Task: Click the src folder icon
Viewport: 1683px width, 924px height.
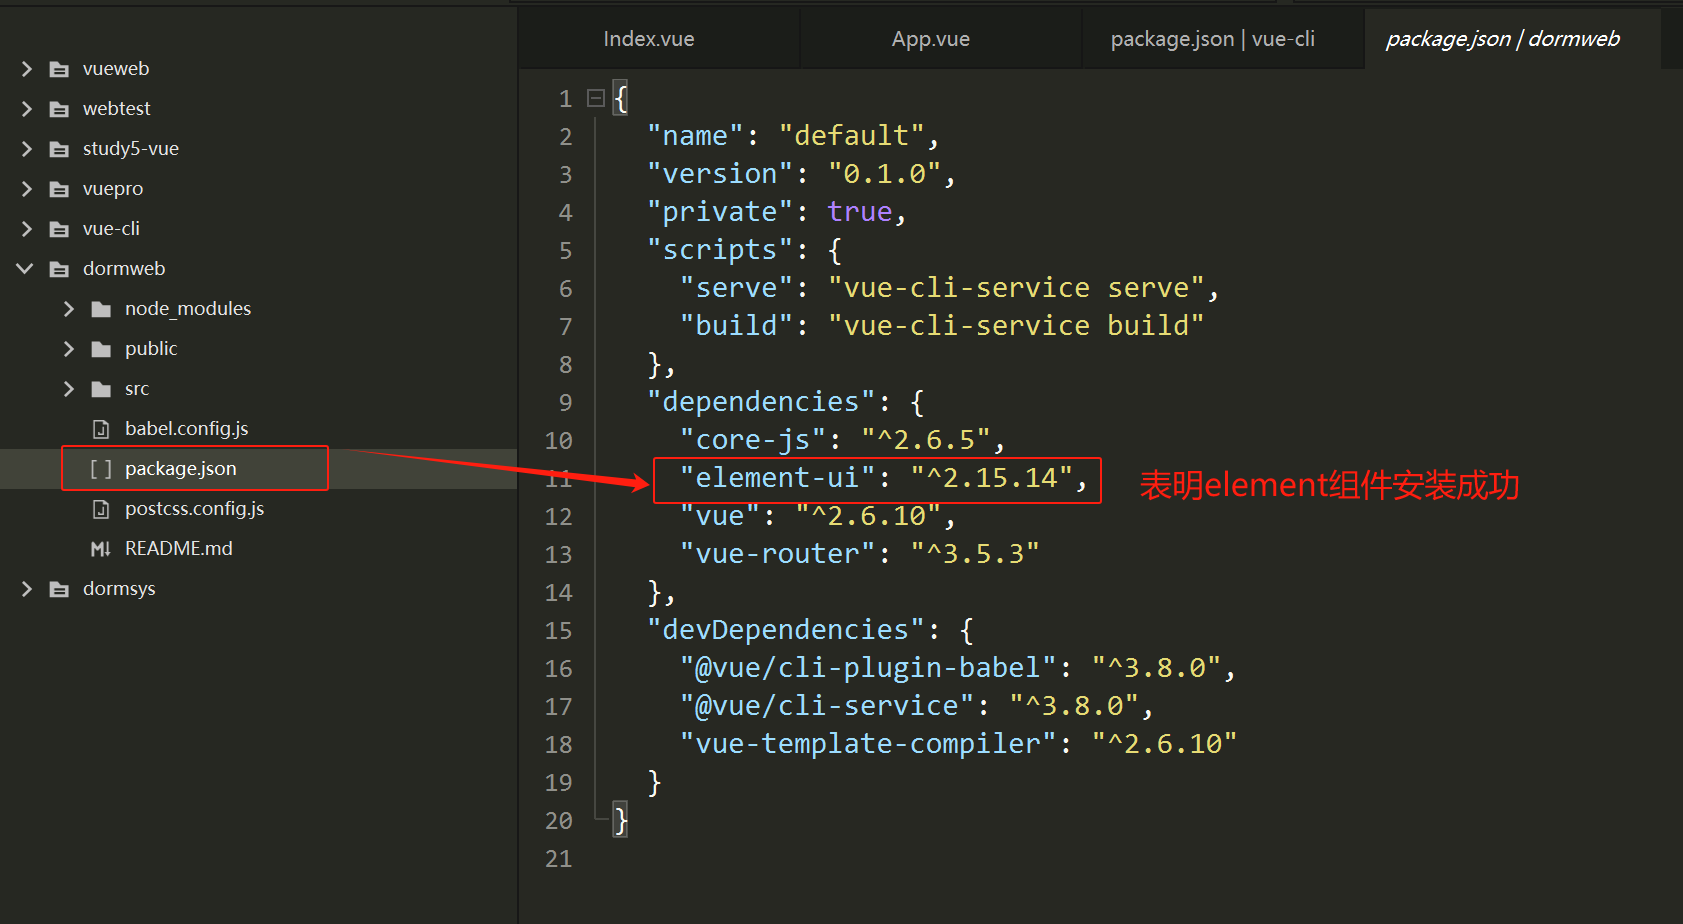Action: coord(100,388)
